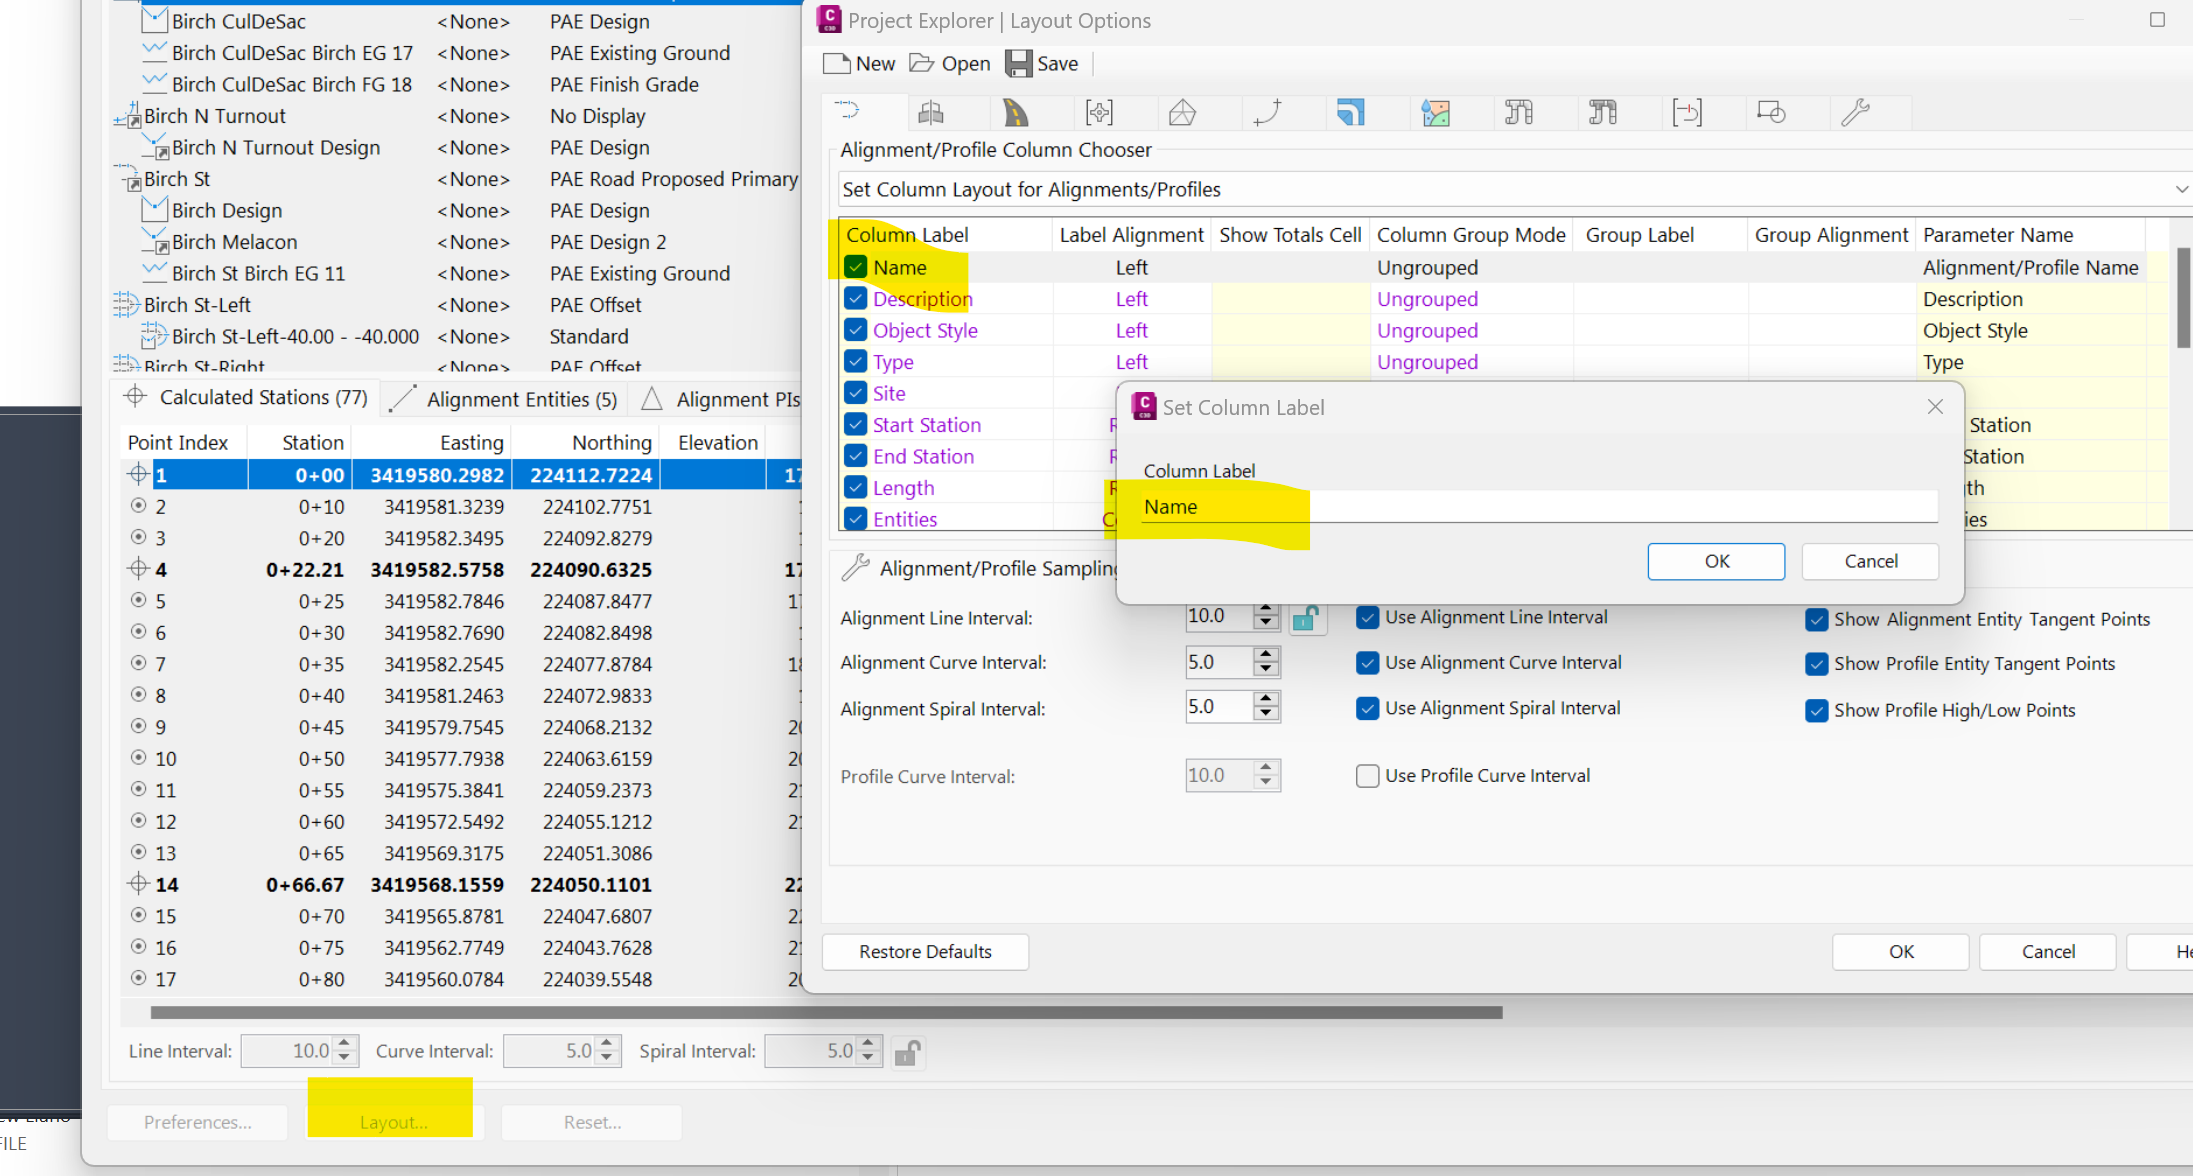Select the triangle surface icon on the tab bar
Screen dimensions: 2193x1176
1183,112
